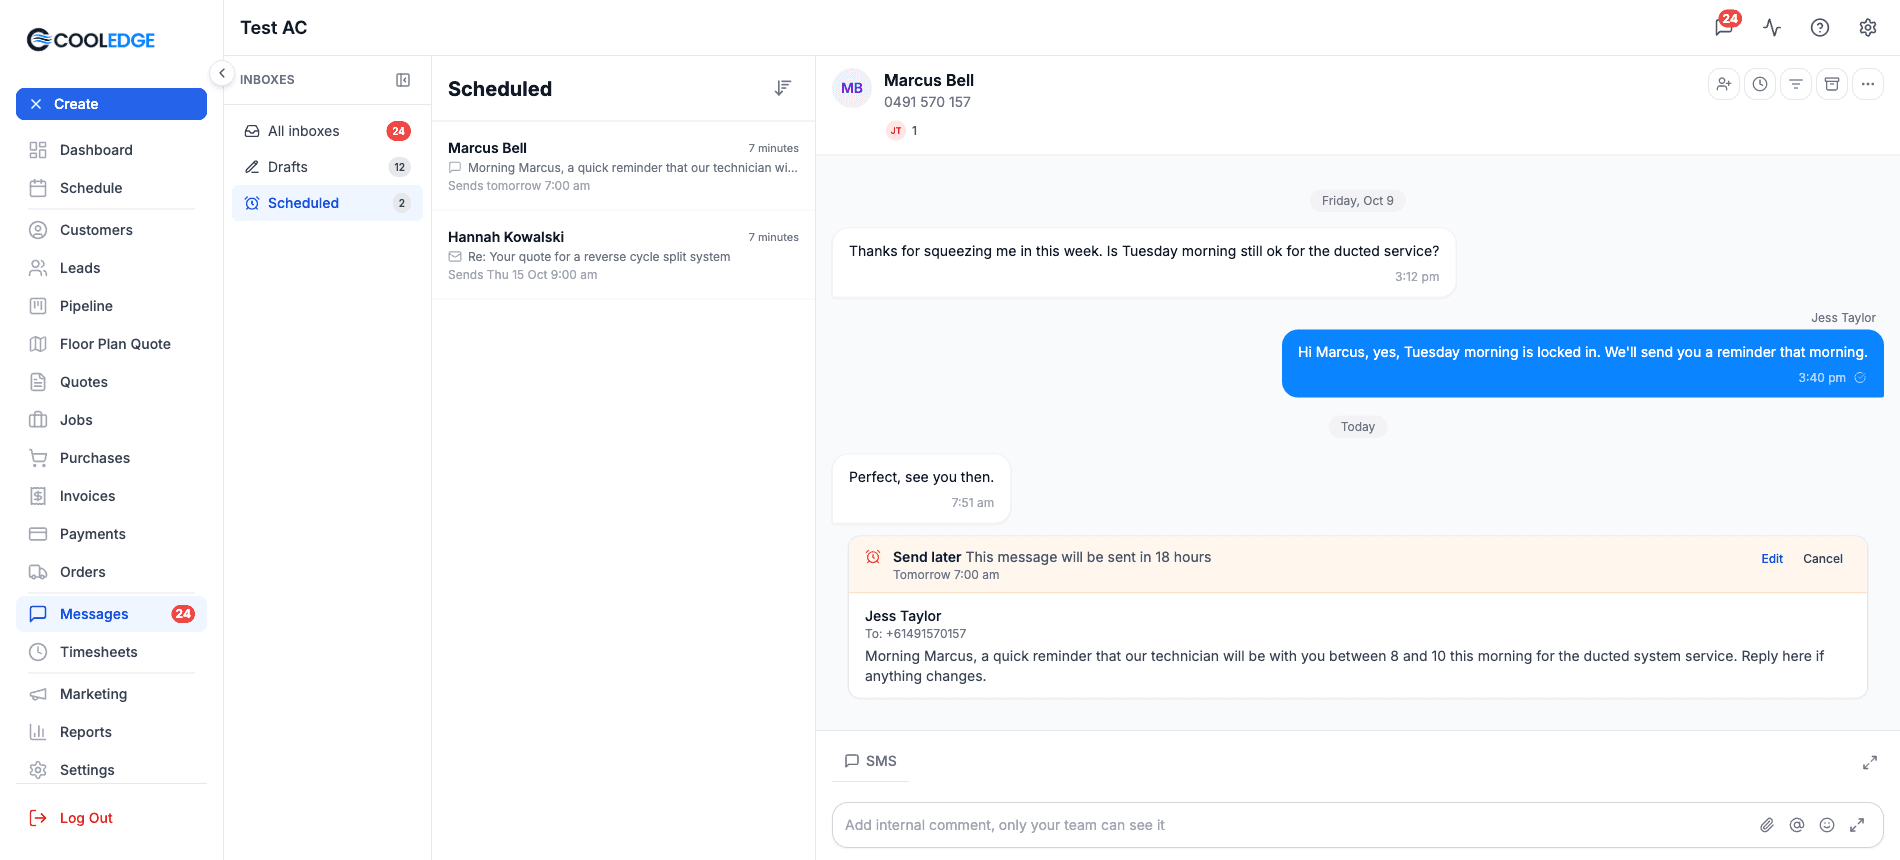Image resolution: width=1900 pixels, height=860 pixels.
Task: Select the Scheduled inbox
Action: tap(327, 203)
